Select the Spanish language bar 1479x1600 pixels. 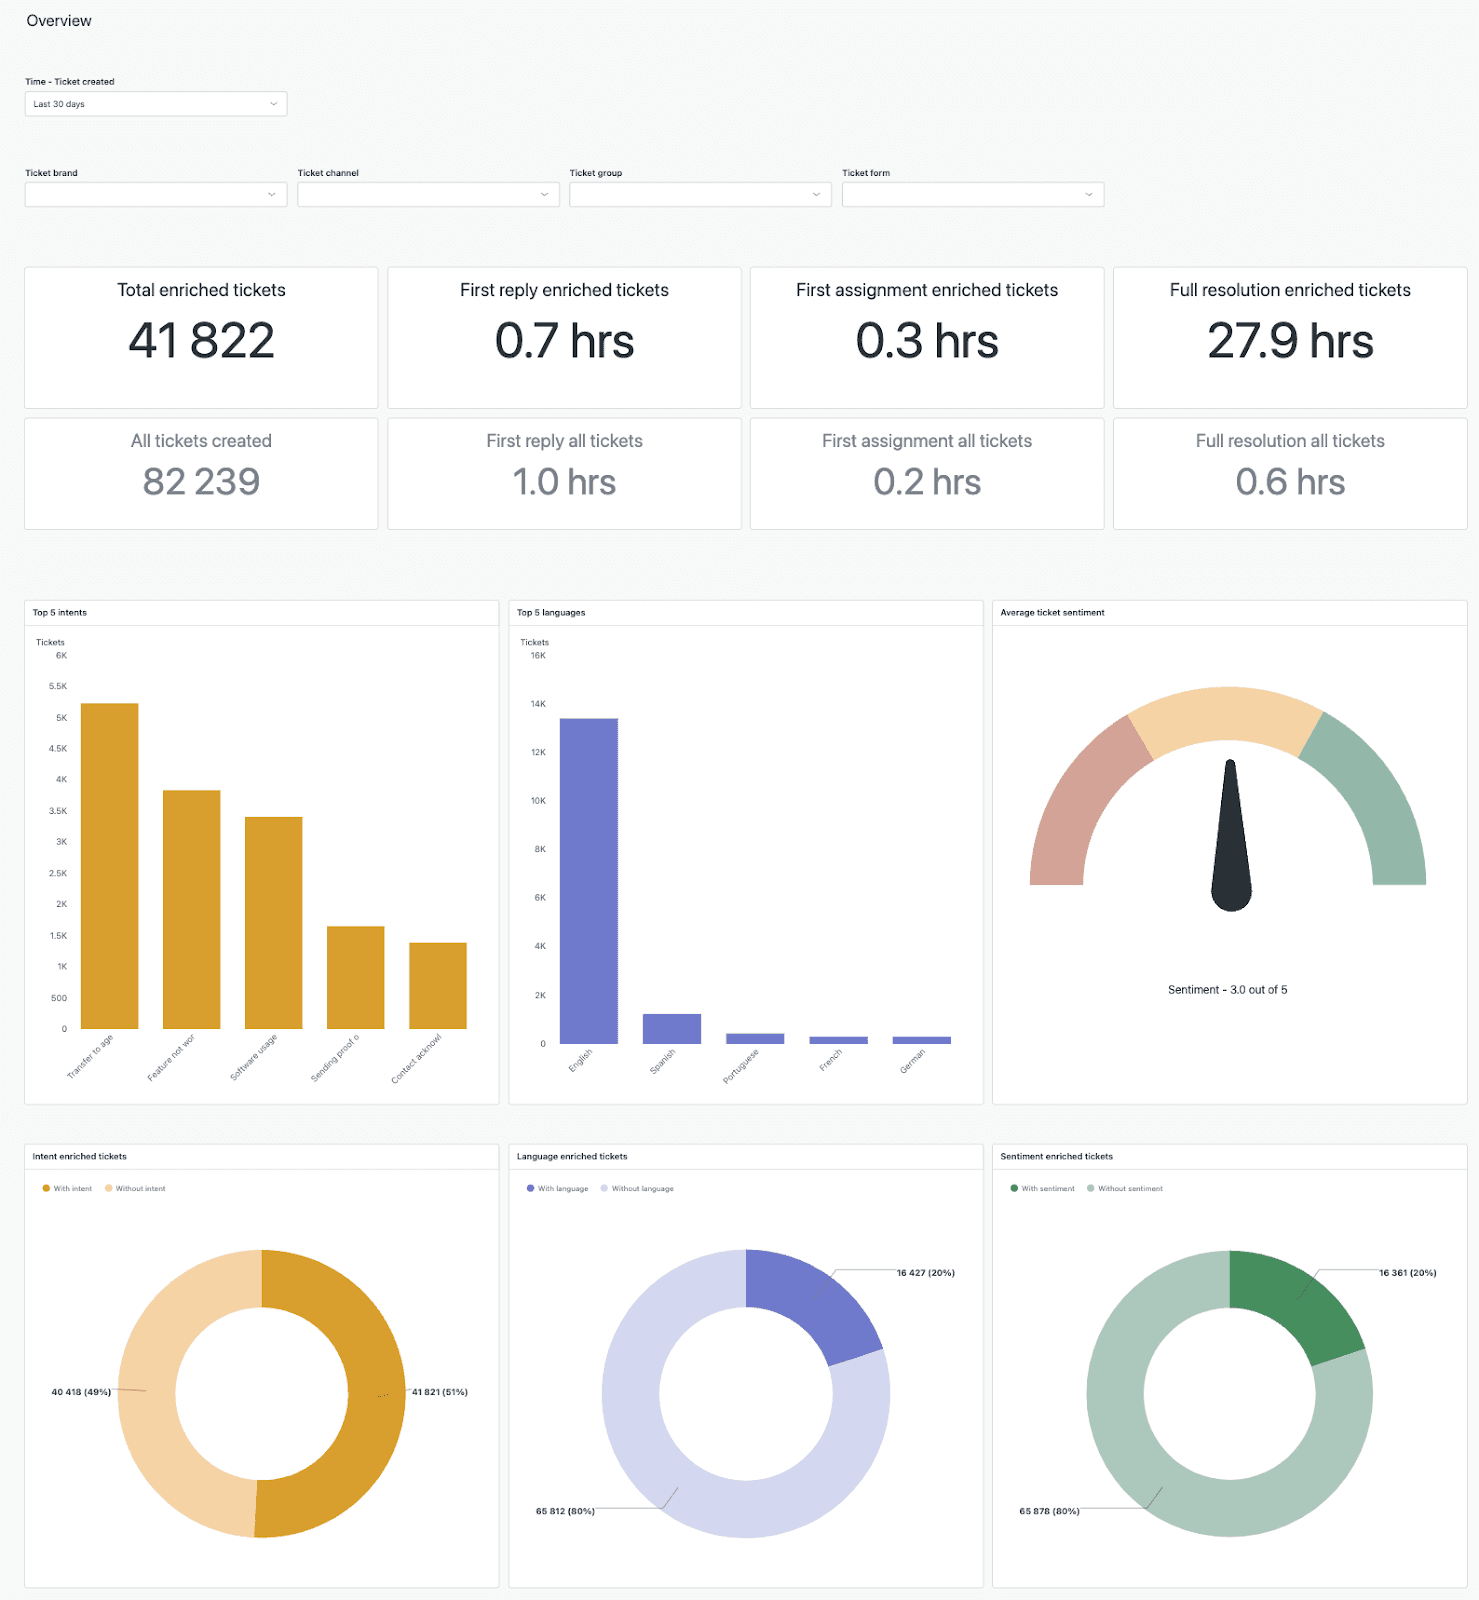pos(671,1029)
